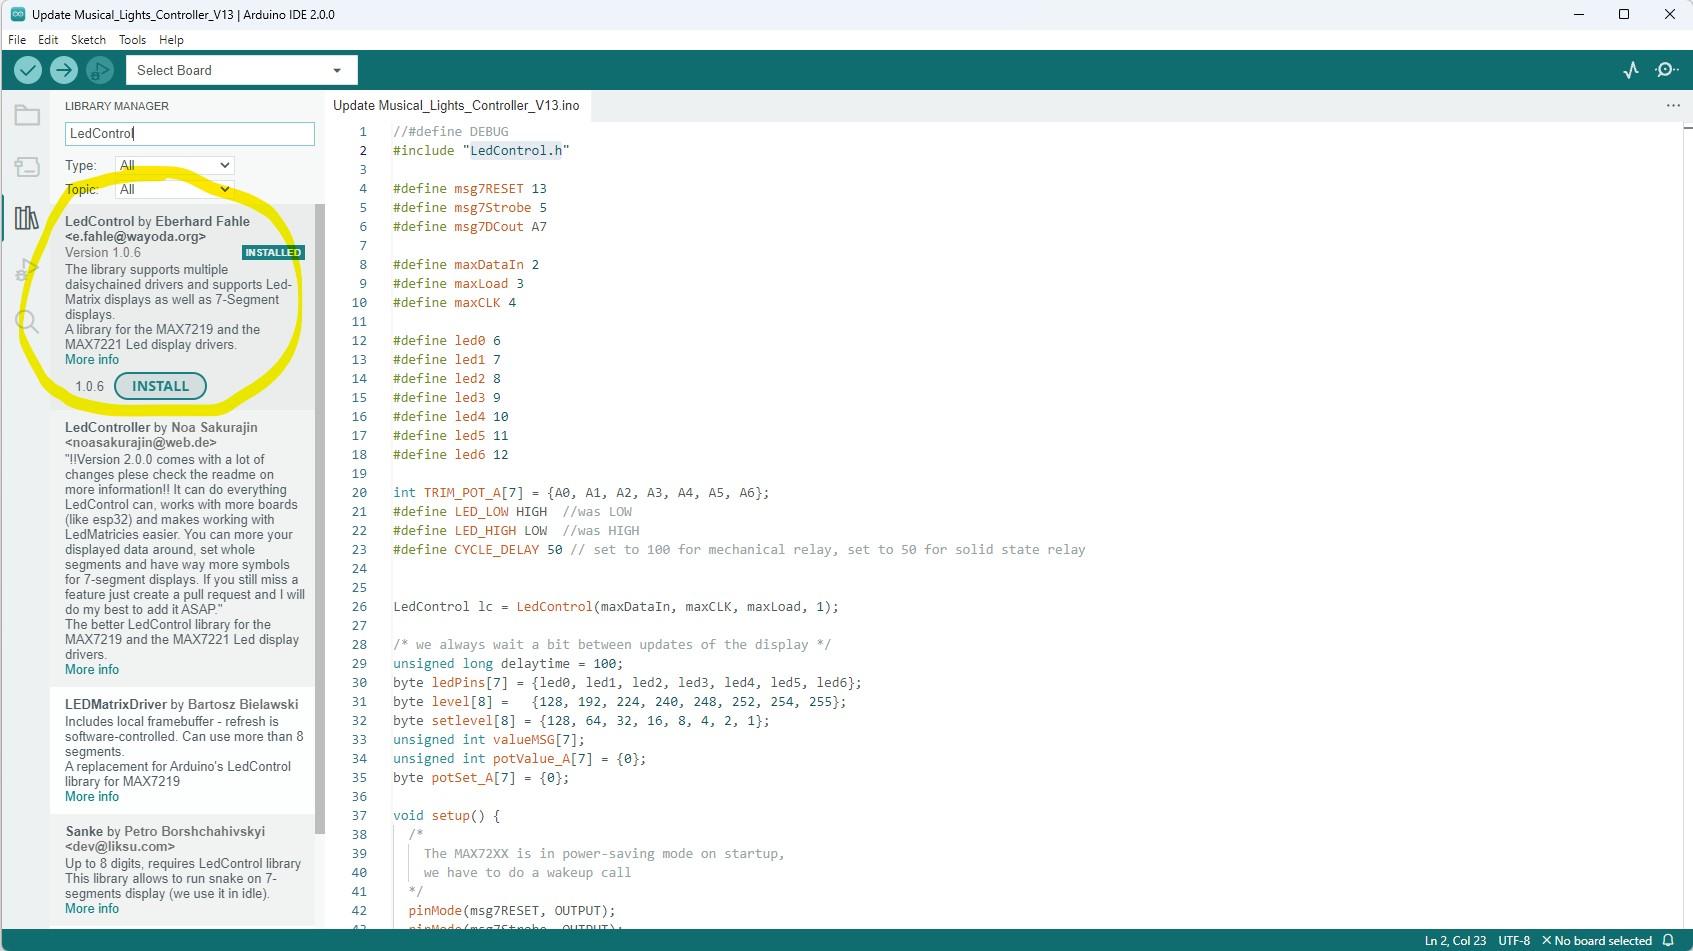The image size is (1693, 951).
Task: Click line 'int TRIM_POT_A[7]' declaration
Action: click(581, 493)
